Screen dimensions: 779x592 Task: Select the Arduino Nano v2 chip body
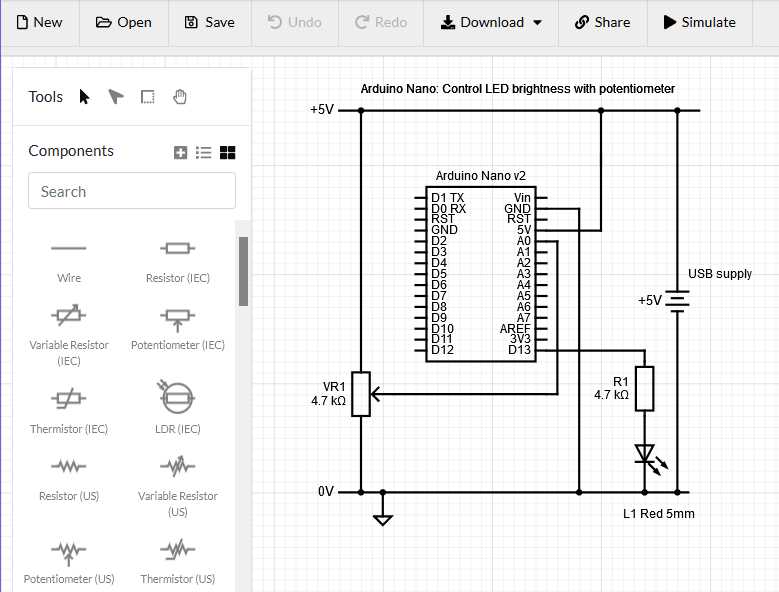pos(481,274)
